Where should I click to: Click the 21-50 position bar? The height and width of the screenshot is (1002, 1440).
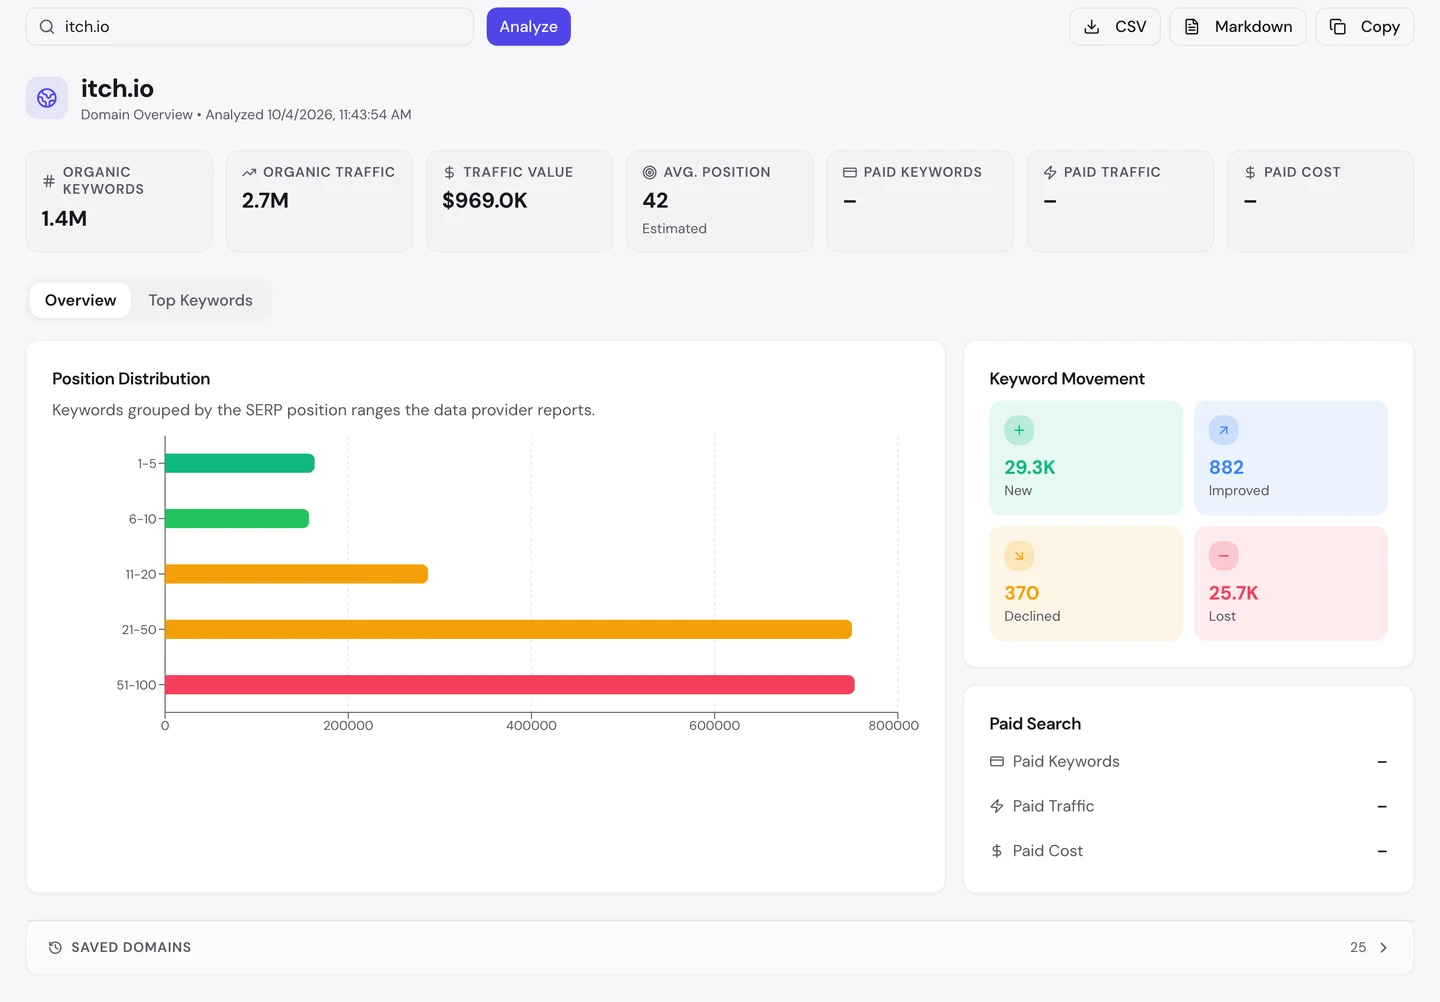point(508,629)
